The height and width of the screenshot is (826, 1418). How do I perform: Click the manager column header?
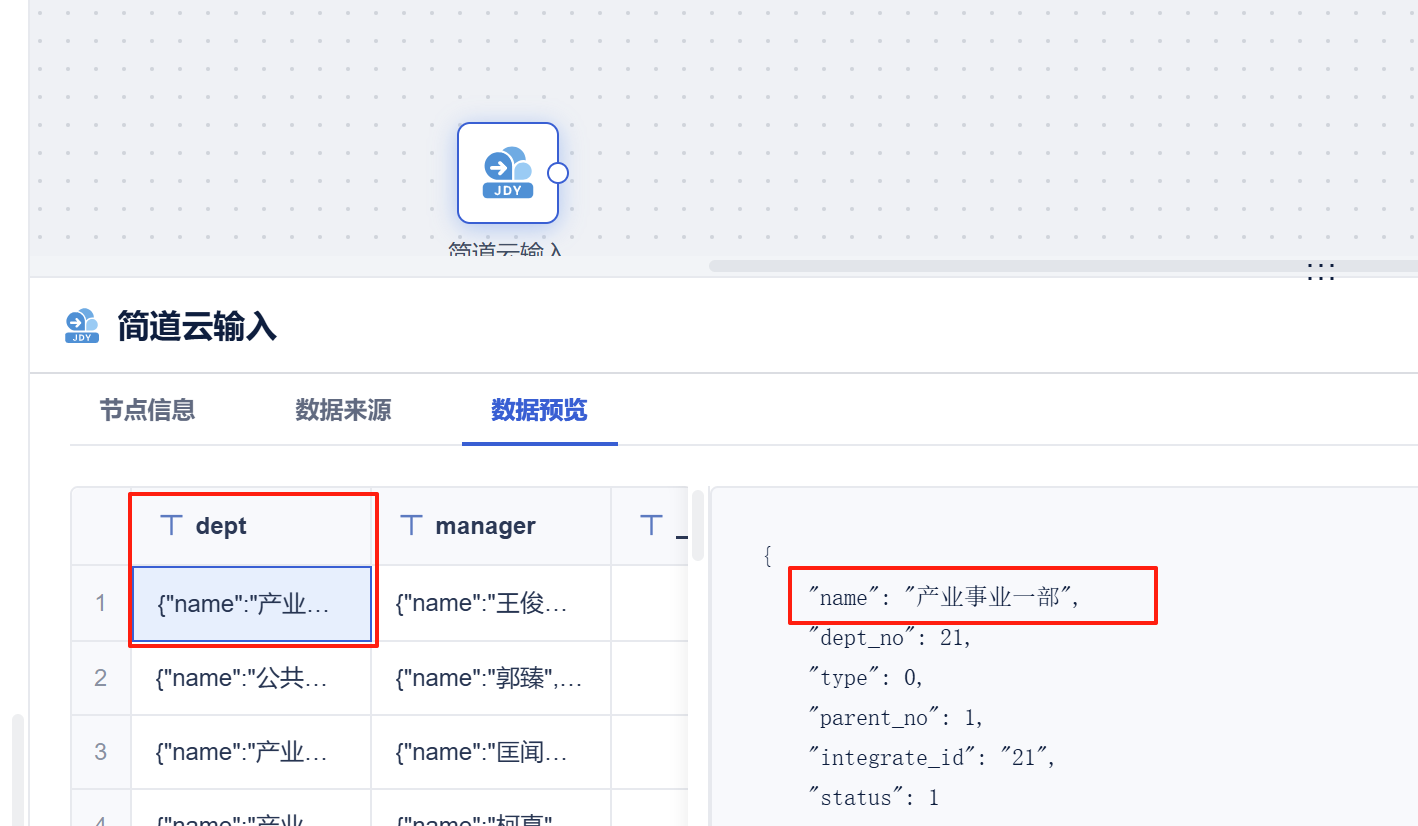tap(491, 526)
